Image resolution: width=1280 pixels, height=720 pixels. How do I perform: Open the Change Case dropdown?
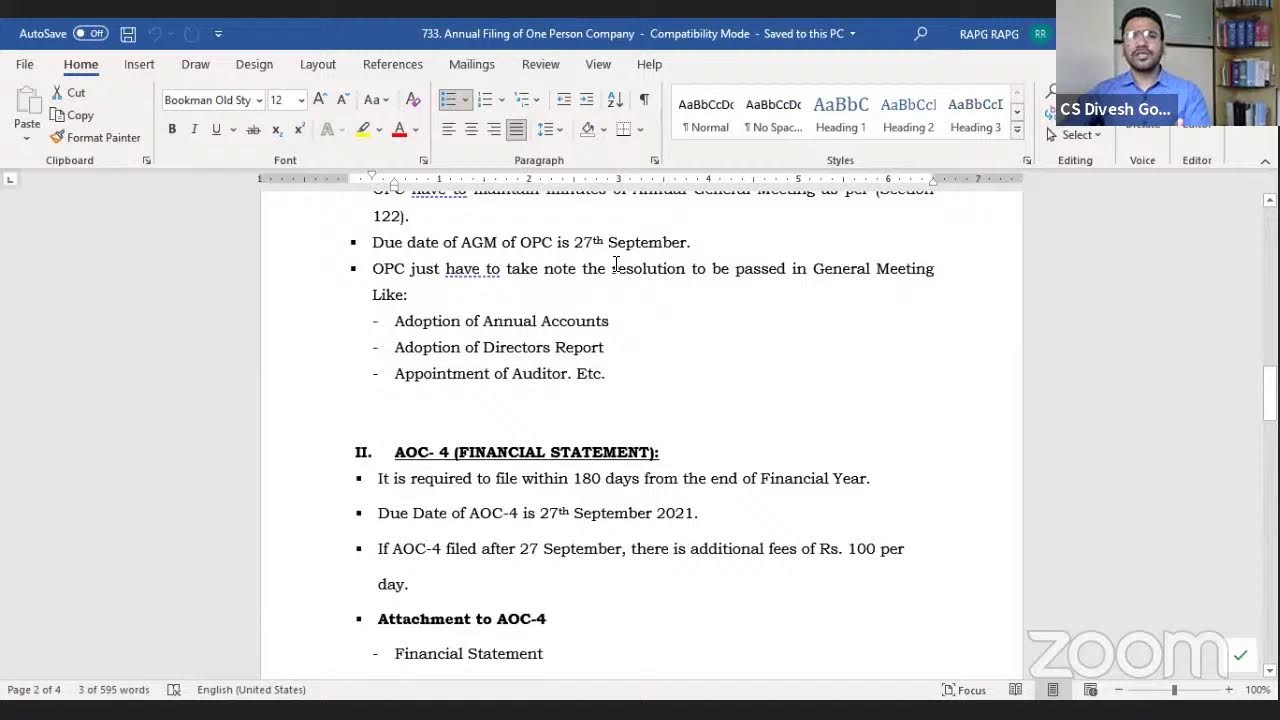[376, 99]
